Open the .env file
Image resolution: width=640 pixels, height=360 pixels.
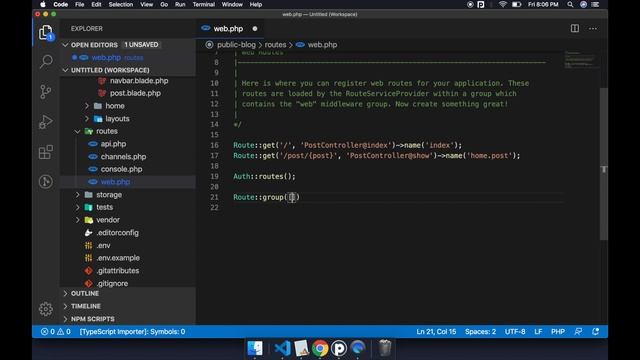coord(103,245)
